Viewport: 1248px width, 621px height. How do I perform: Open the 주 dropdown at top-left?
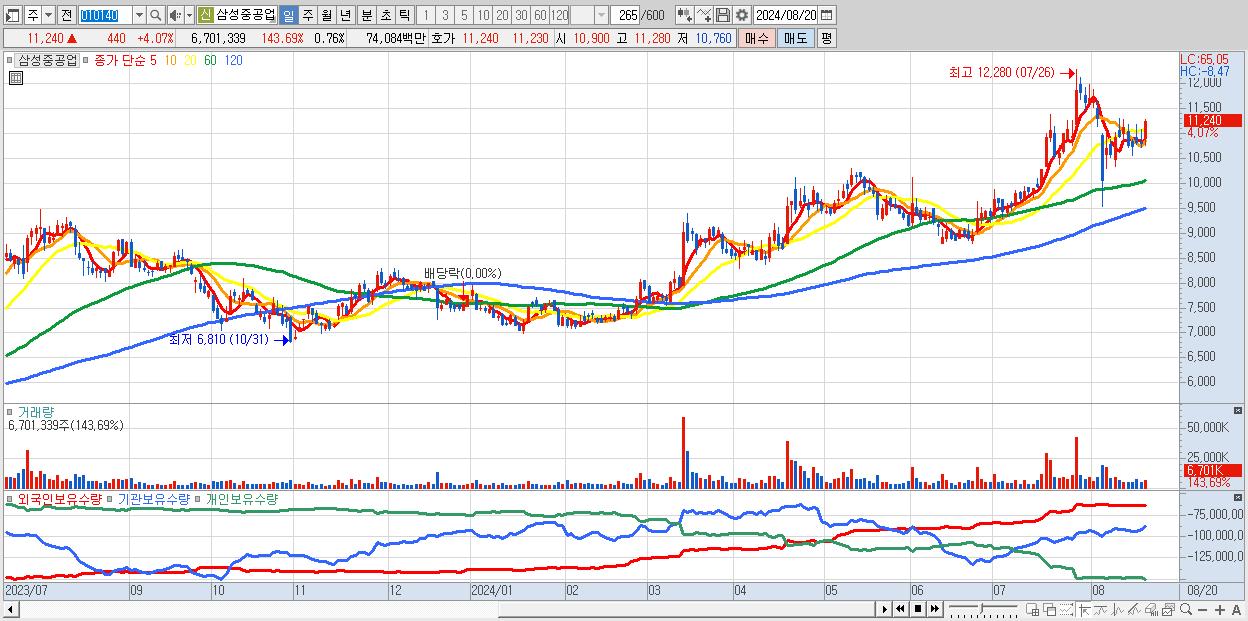[48, 15]
